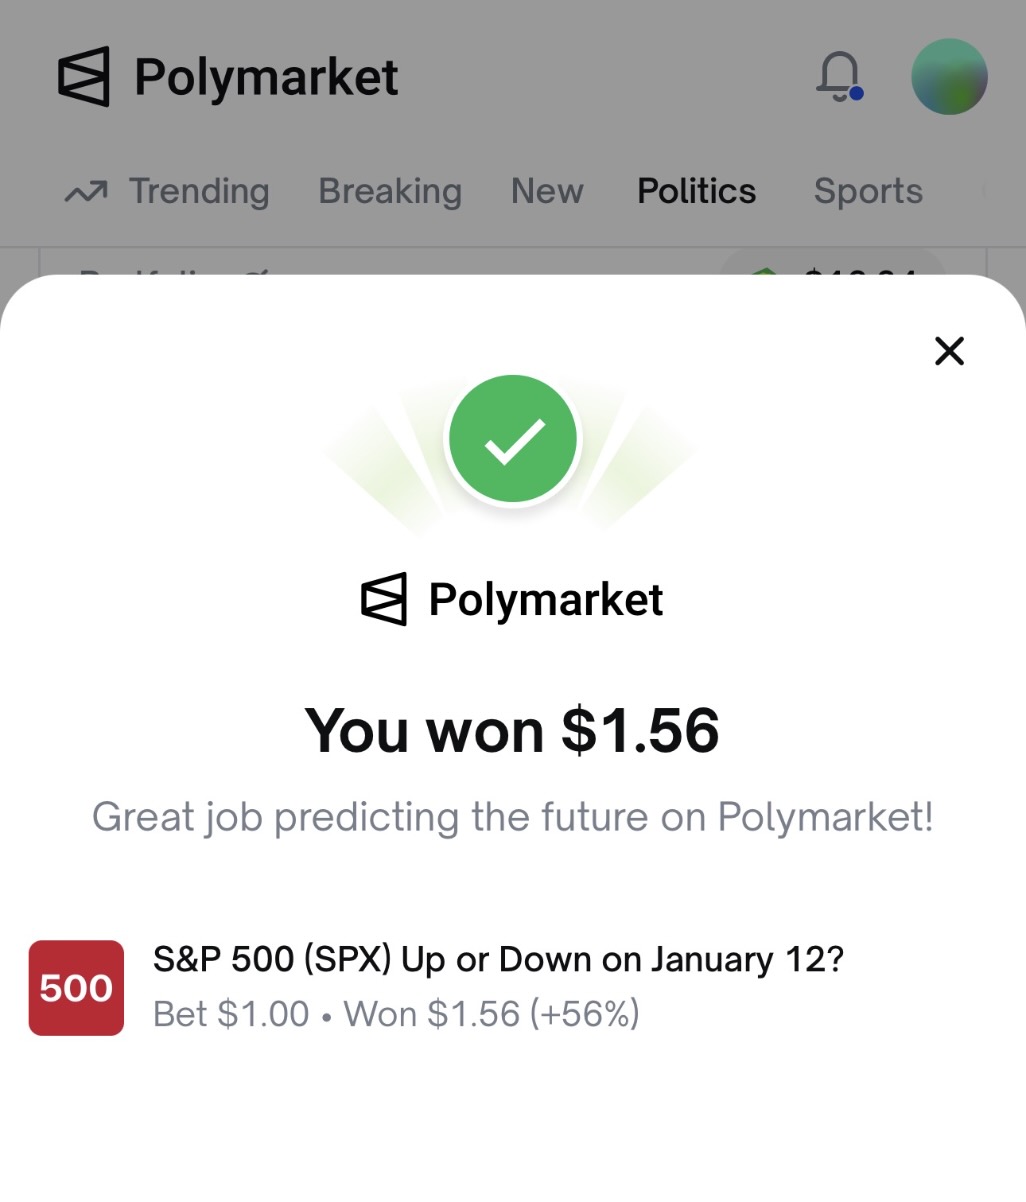Click the green checkmark success badge
Image resolution: width=1026 pixels, height=1202 pixels.
click(513, 439)
